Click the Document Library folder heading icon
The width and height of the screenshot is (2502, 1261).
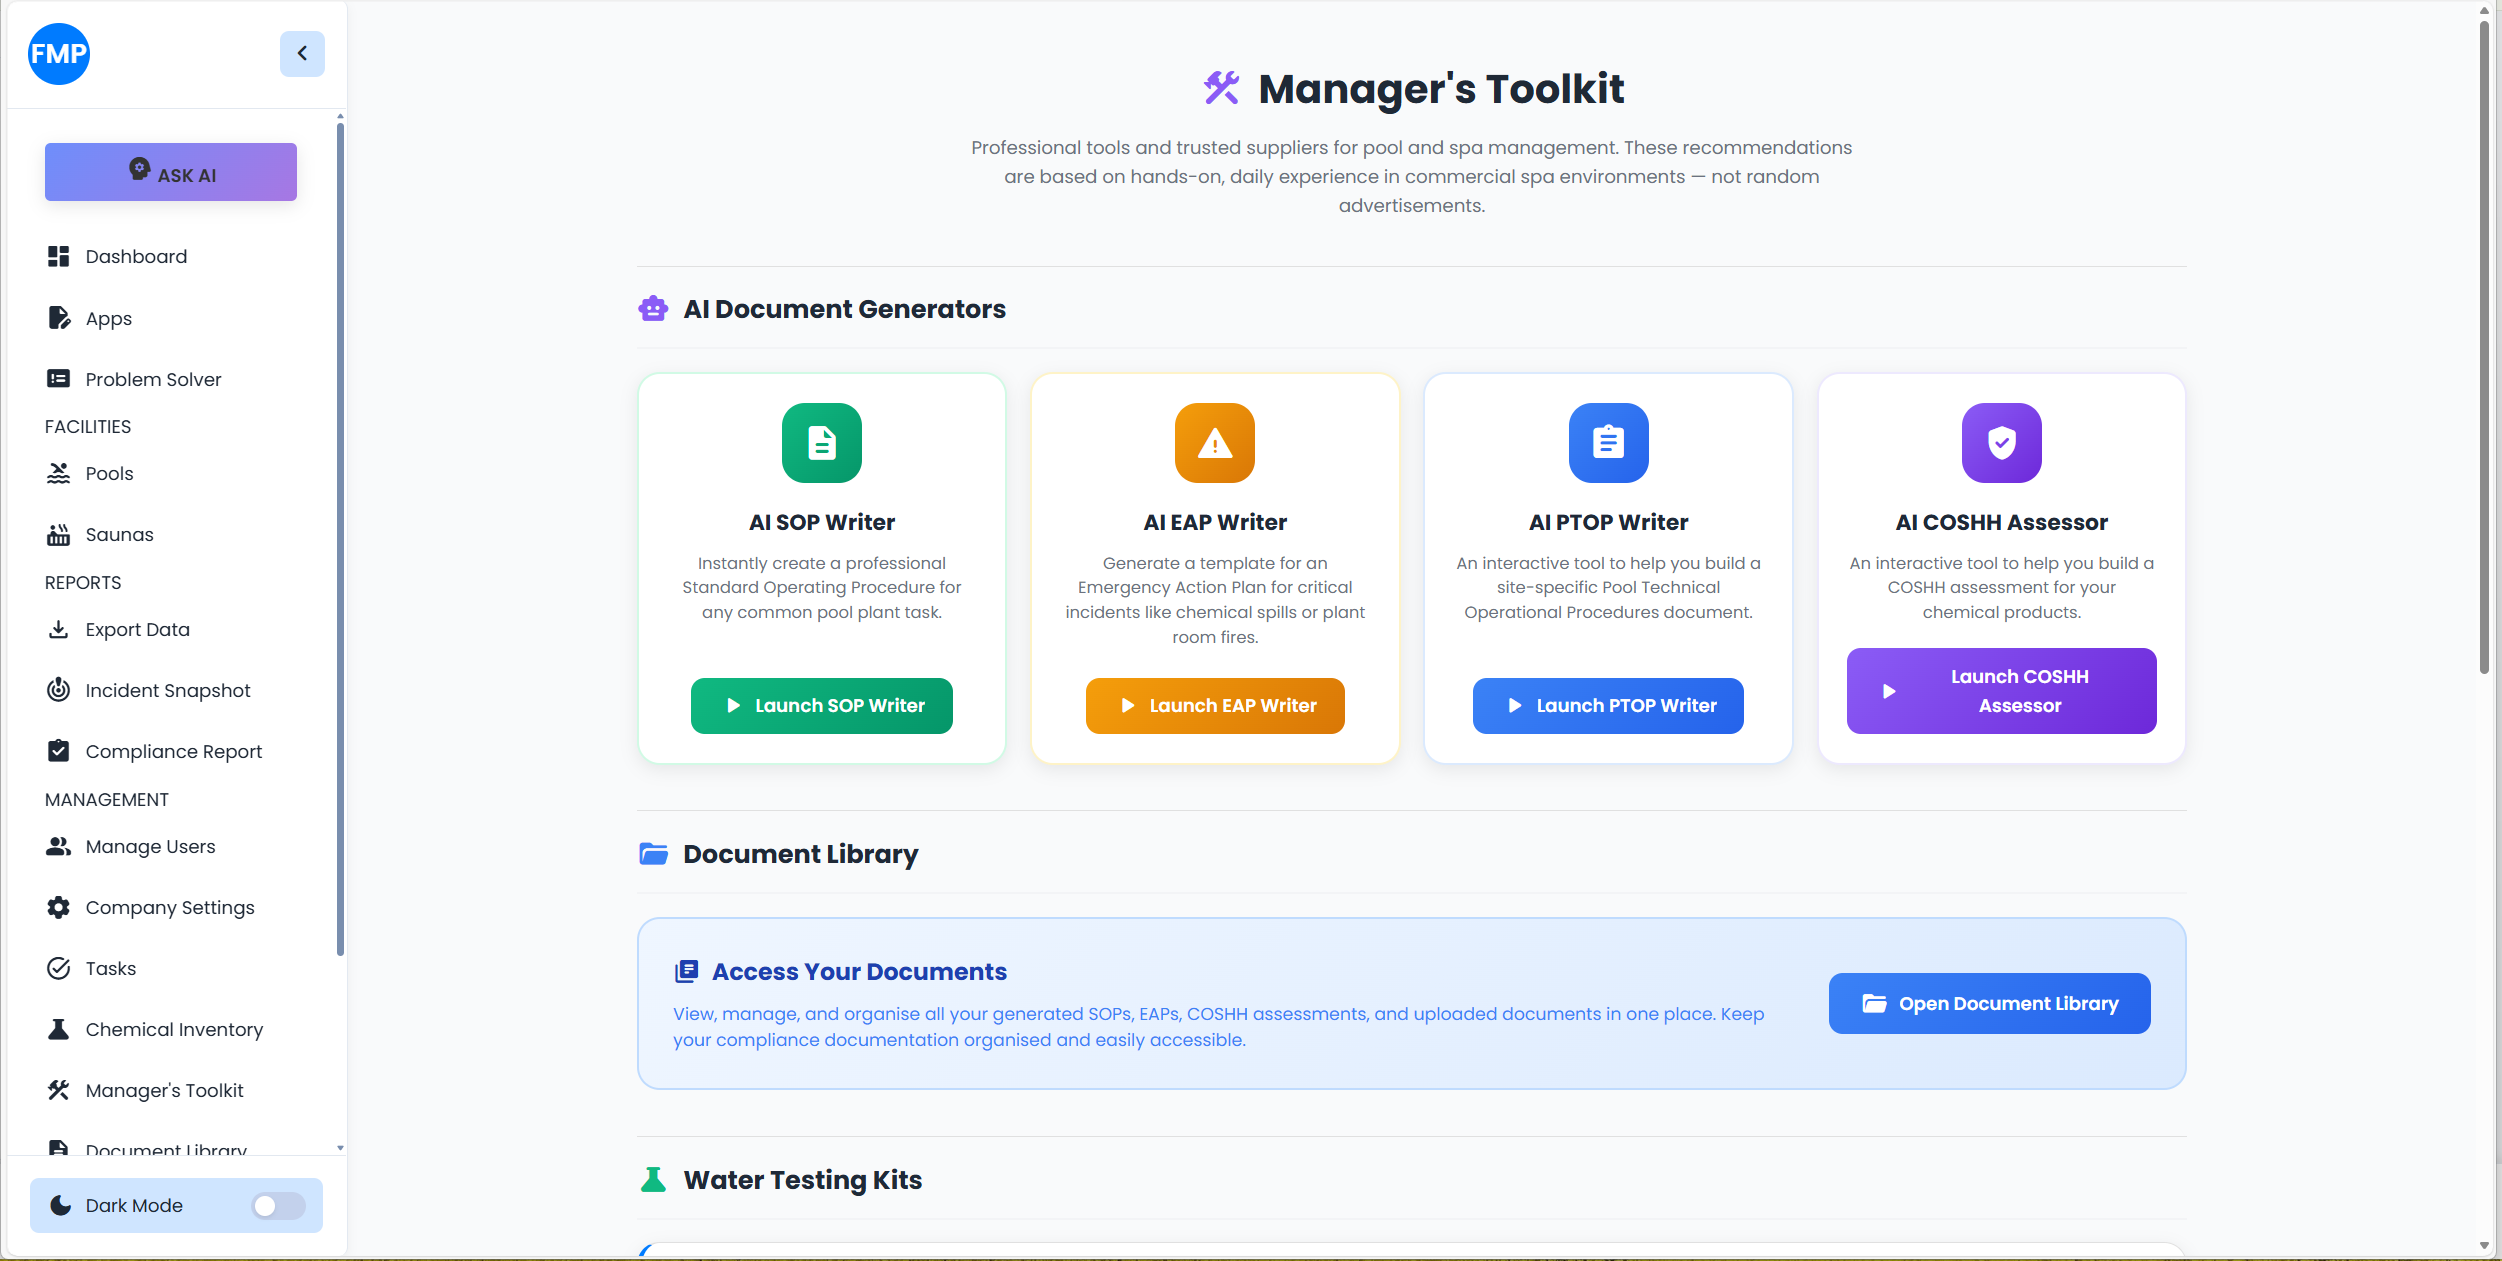pos(653,854)
